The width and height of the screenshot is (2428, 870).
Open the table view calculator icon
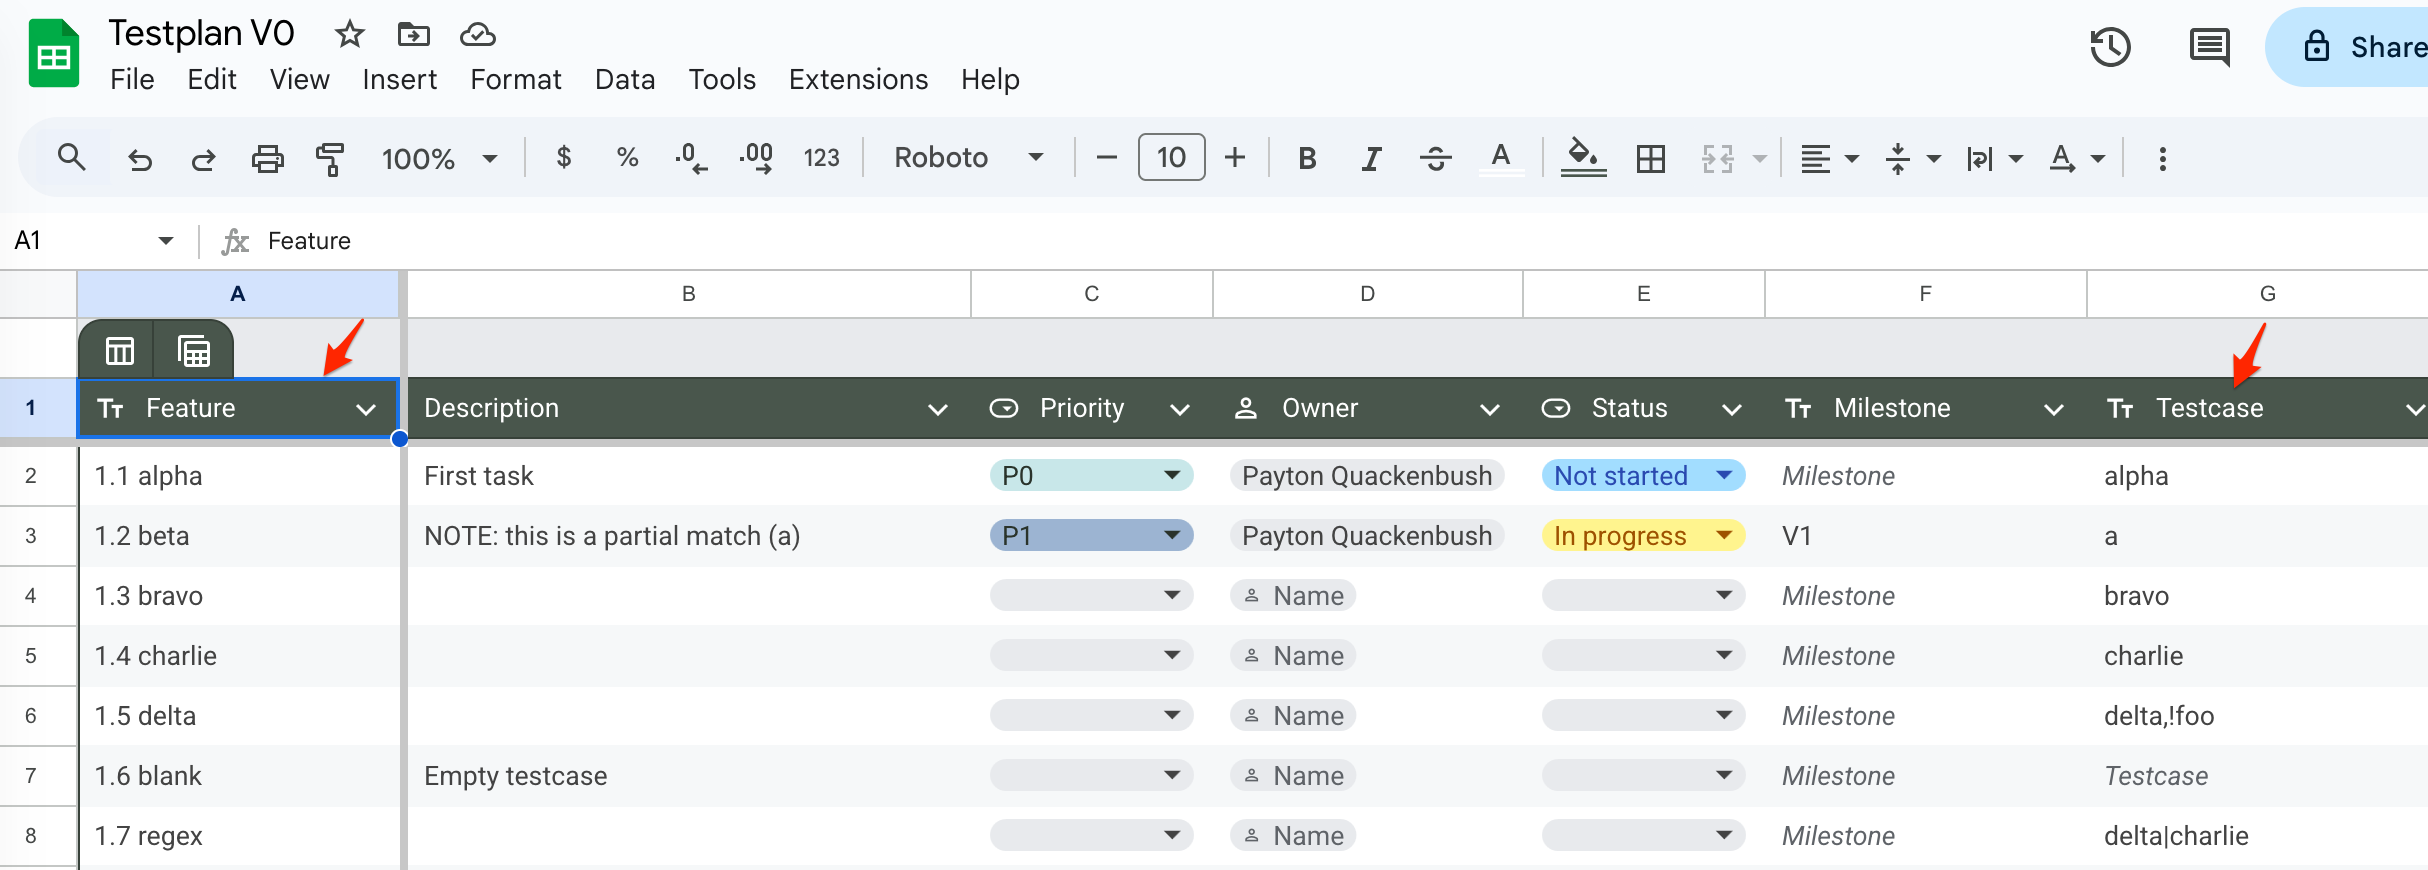tap(194, 351)
